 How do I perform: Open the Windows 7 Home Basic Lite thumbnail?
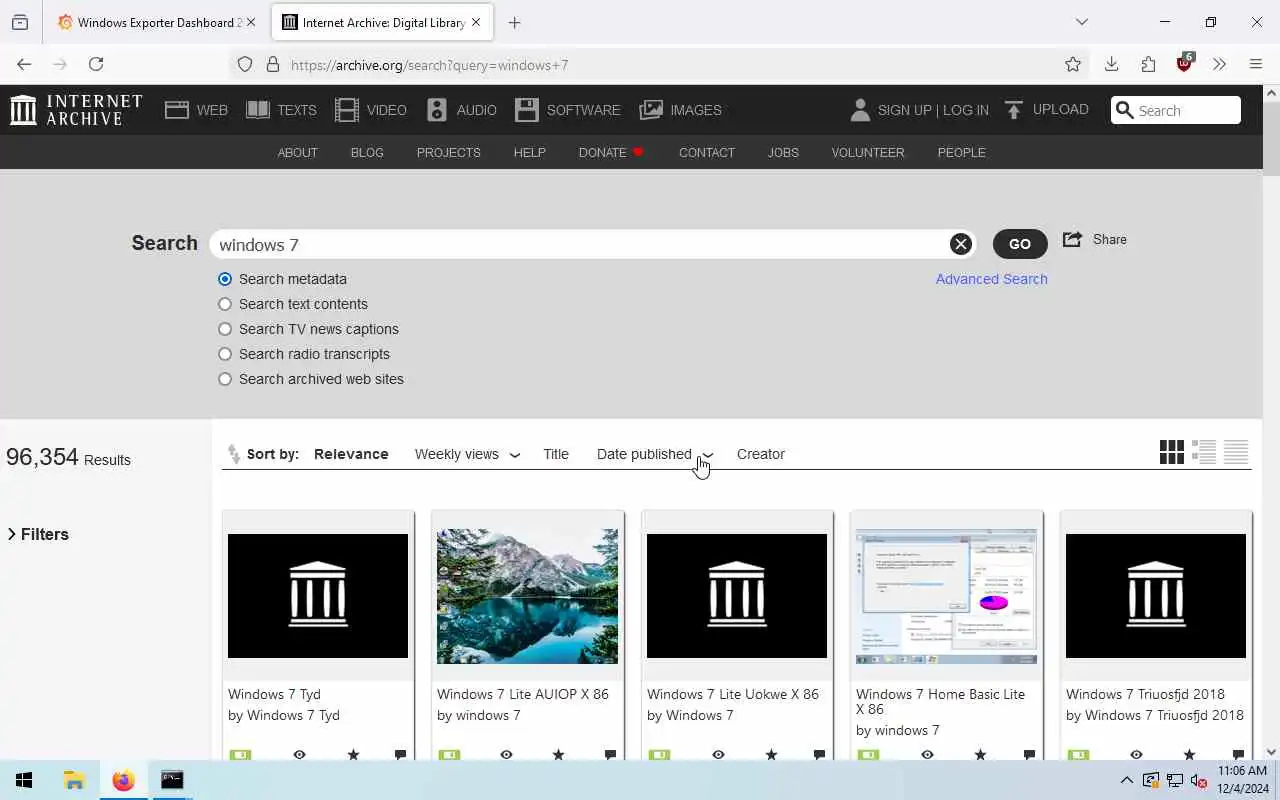click(x=946, y=596)
